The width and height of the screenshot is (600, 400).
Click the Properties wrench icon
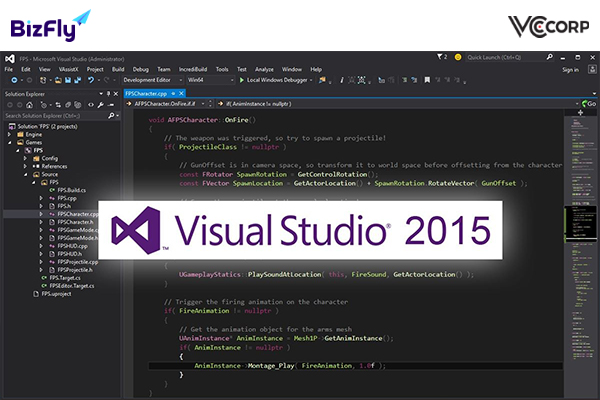[101, 105]
